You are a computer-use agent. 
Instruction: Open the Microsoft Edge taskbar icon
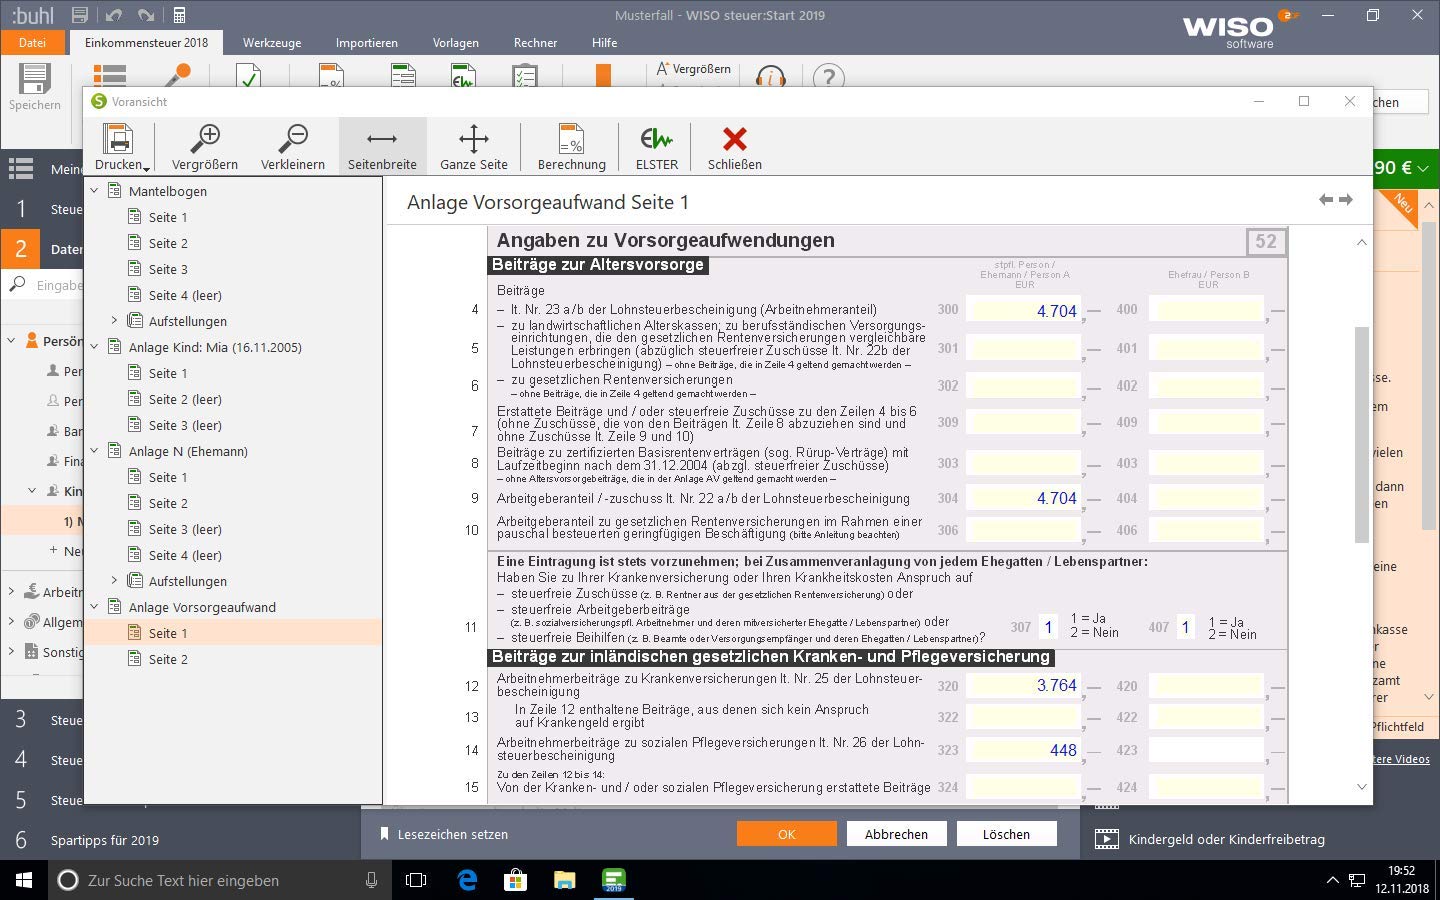(467, 880)
